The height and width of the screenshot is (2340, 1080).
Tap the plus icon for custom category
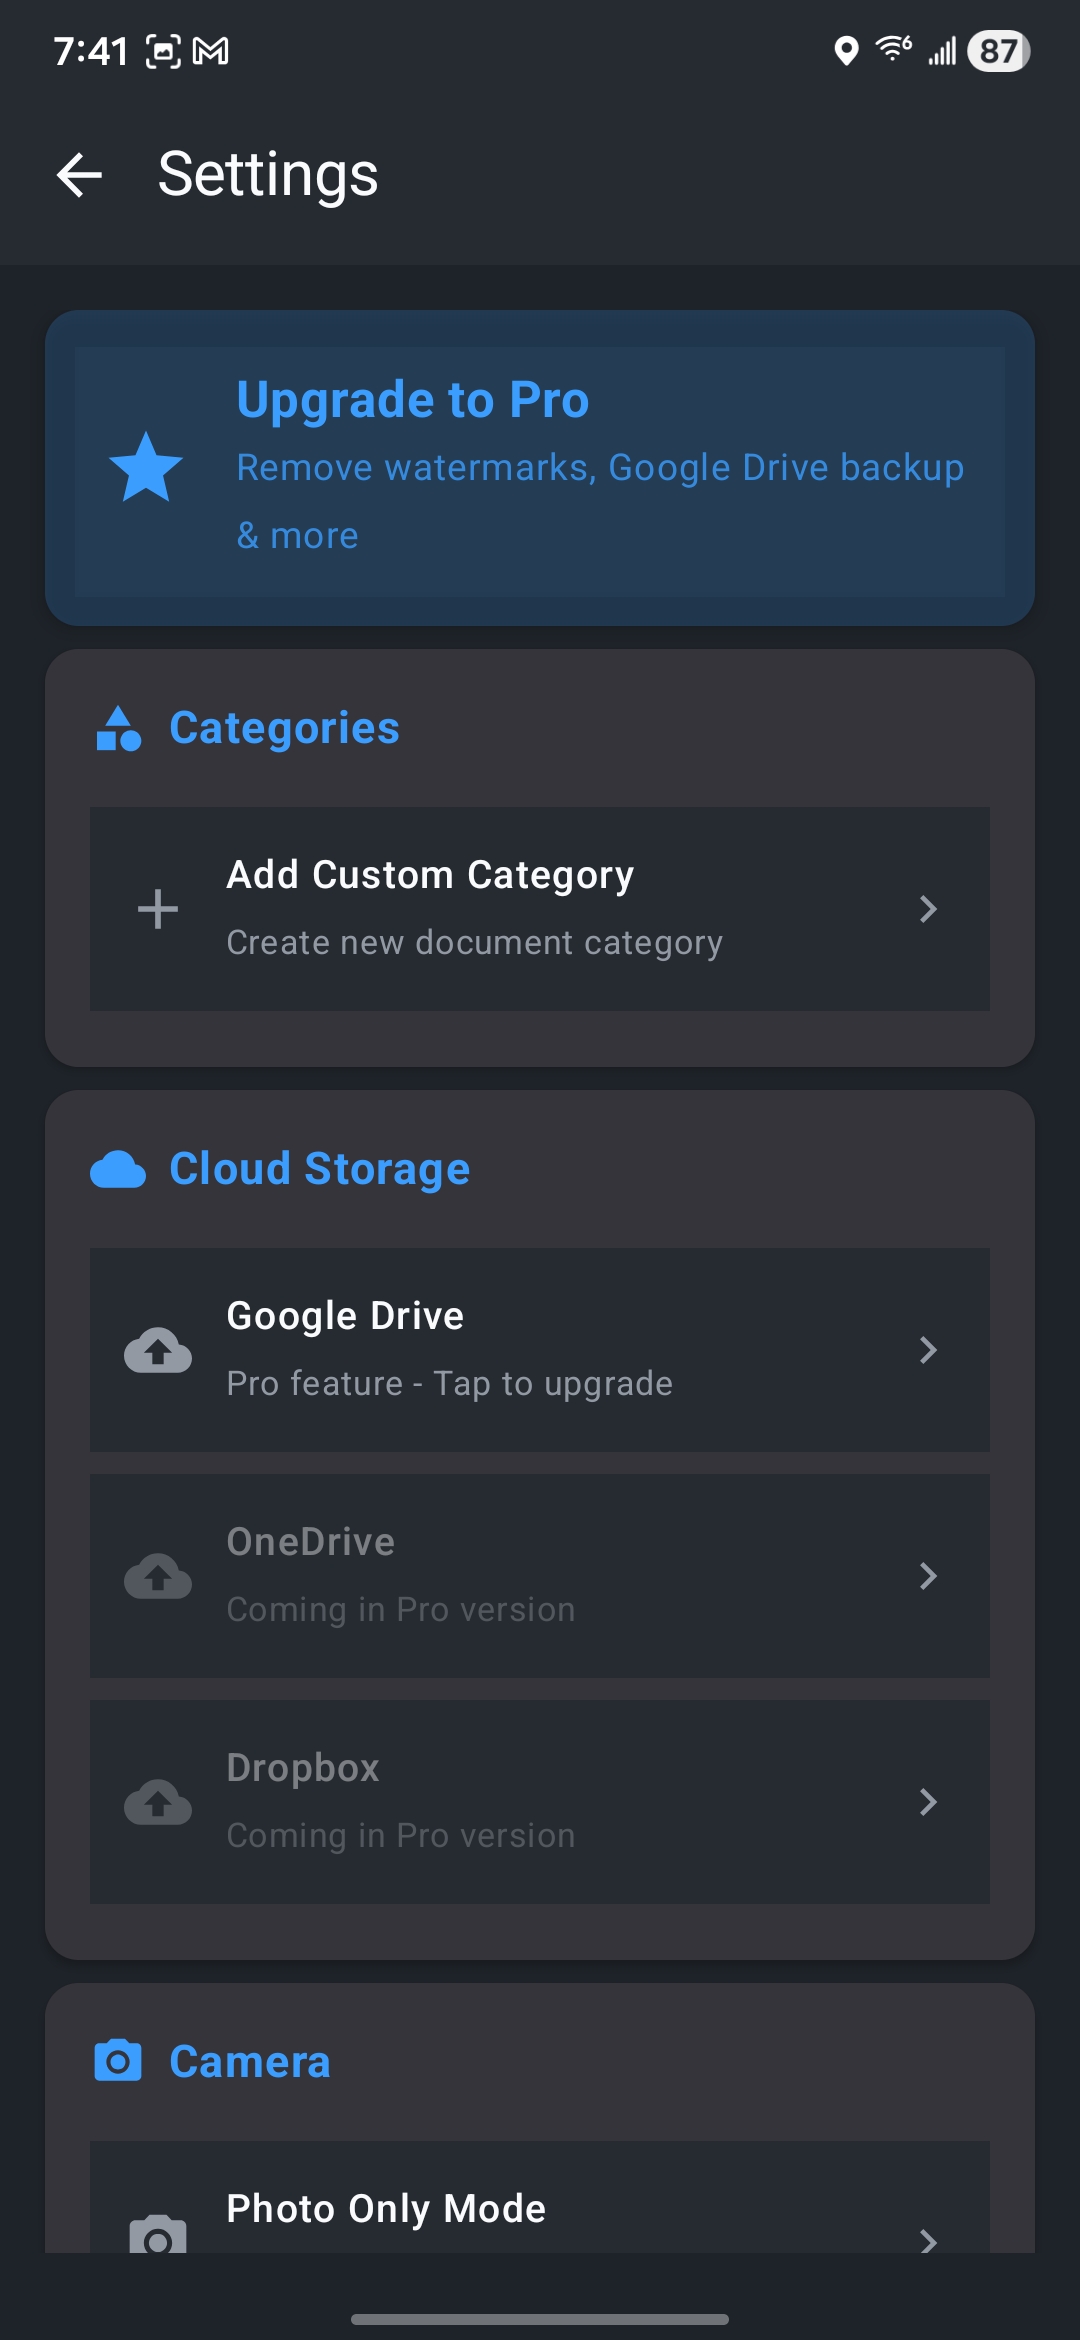[158, 909]
